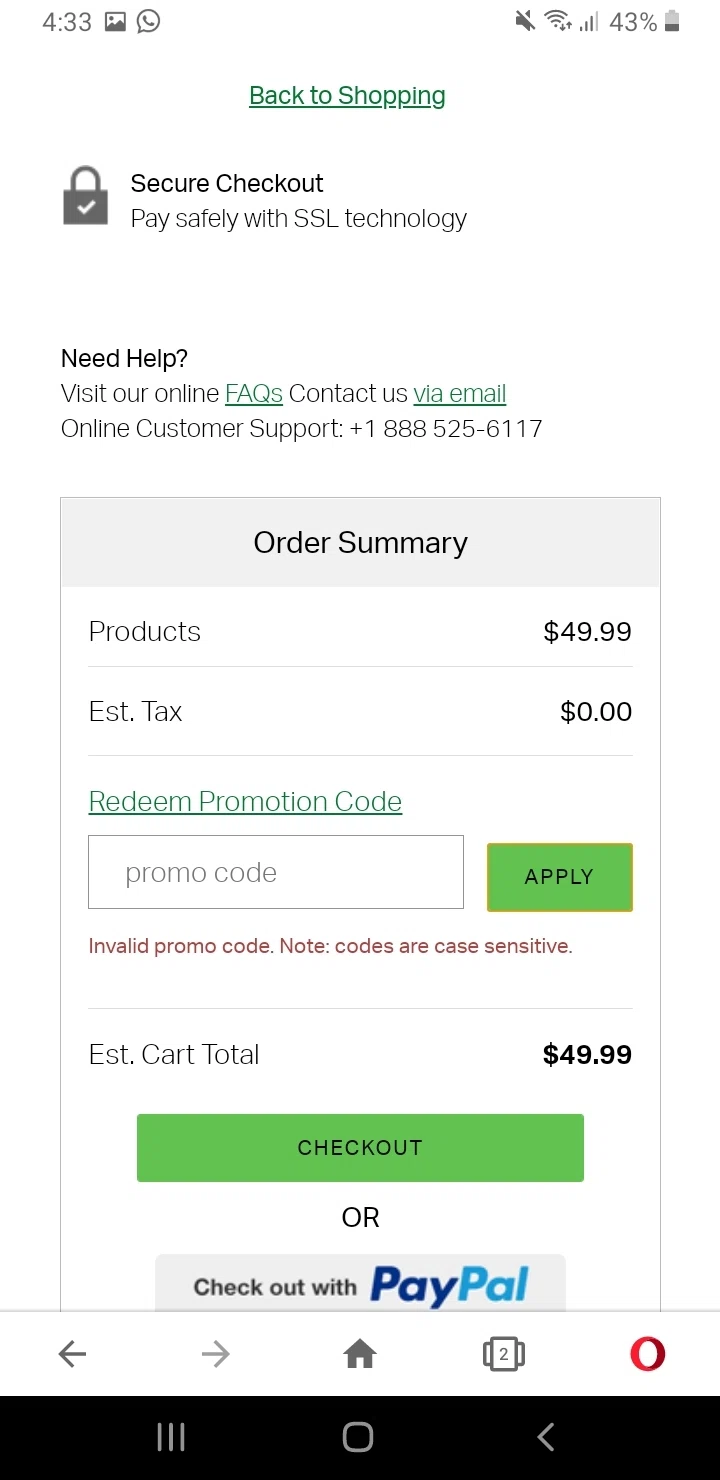Tap the image notification icon in status bar
720x1480 pixels.
click(x=115, y=21)
